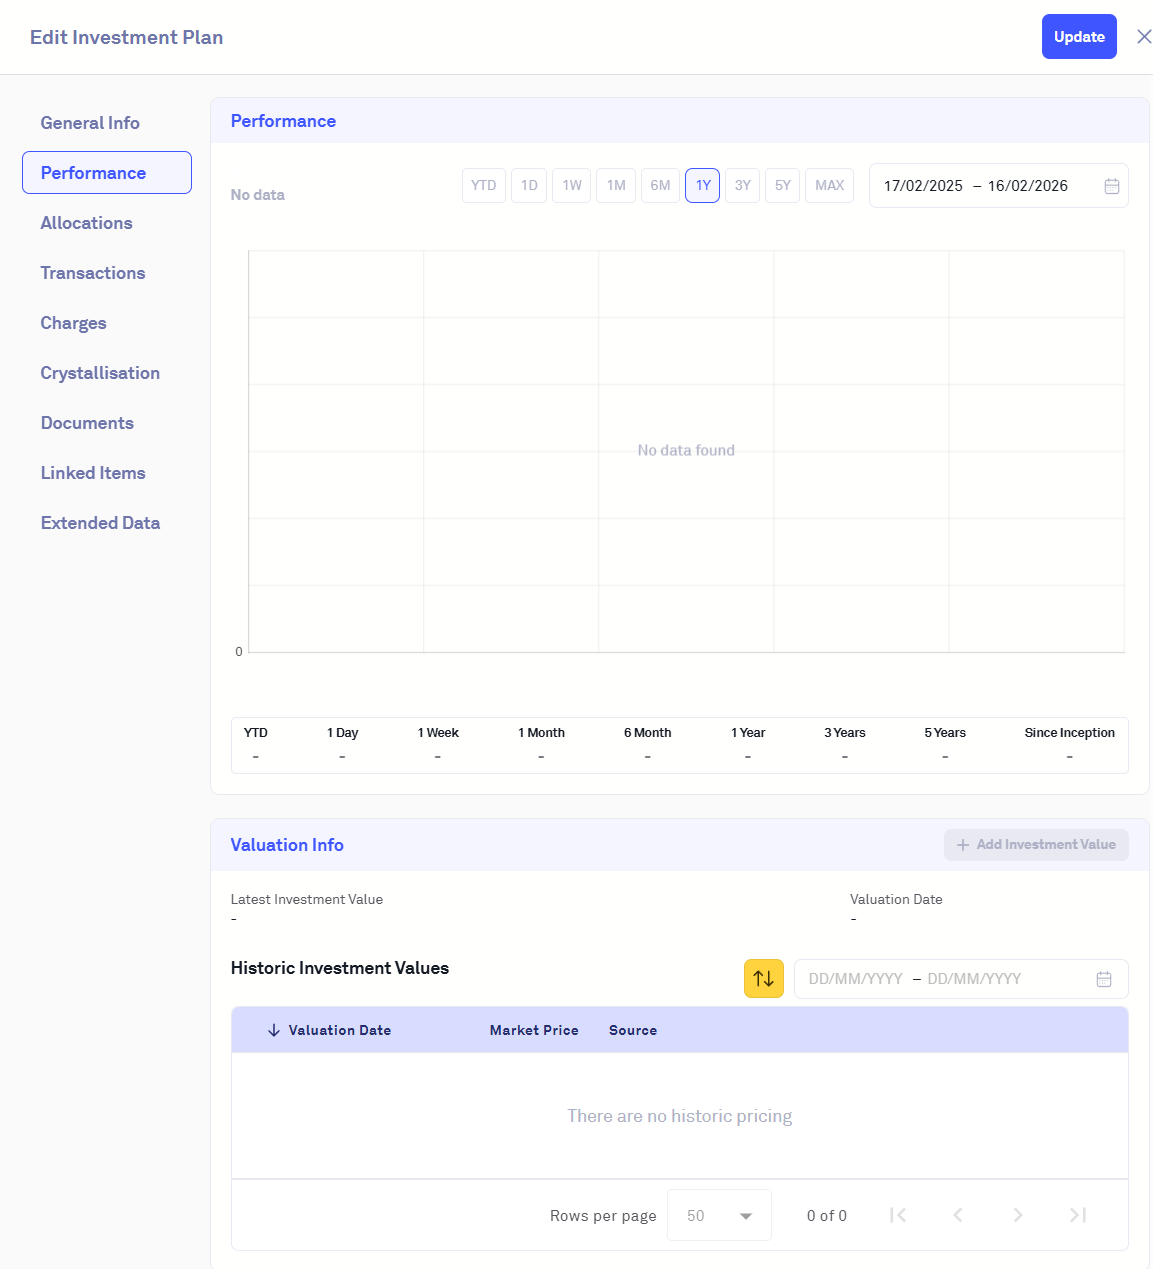Go to the previous page arrow
Screen dimensions: 1153x1269
958,1215
